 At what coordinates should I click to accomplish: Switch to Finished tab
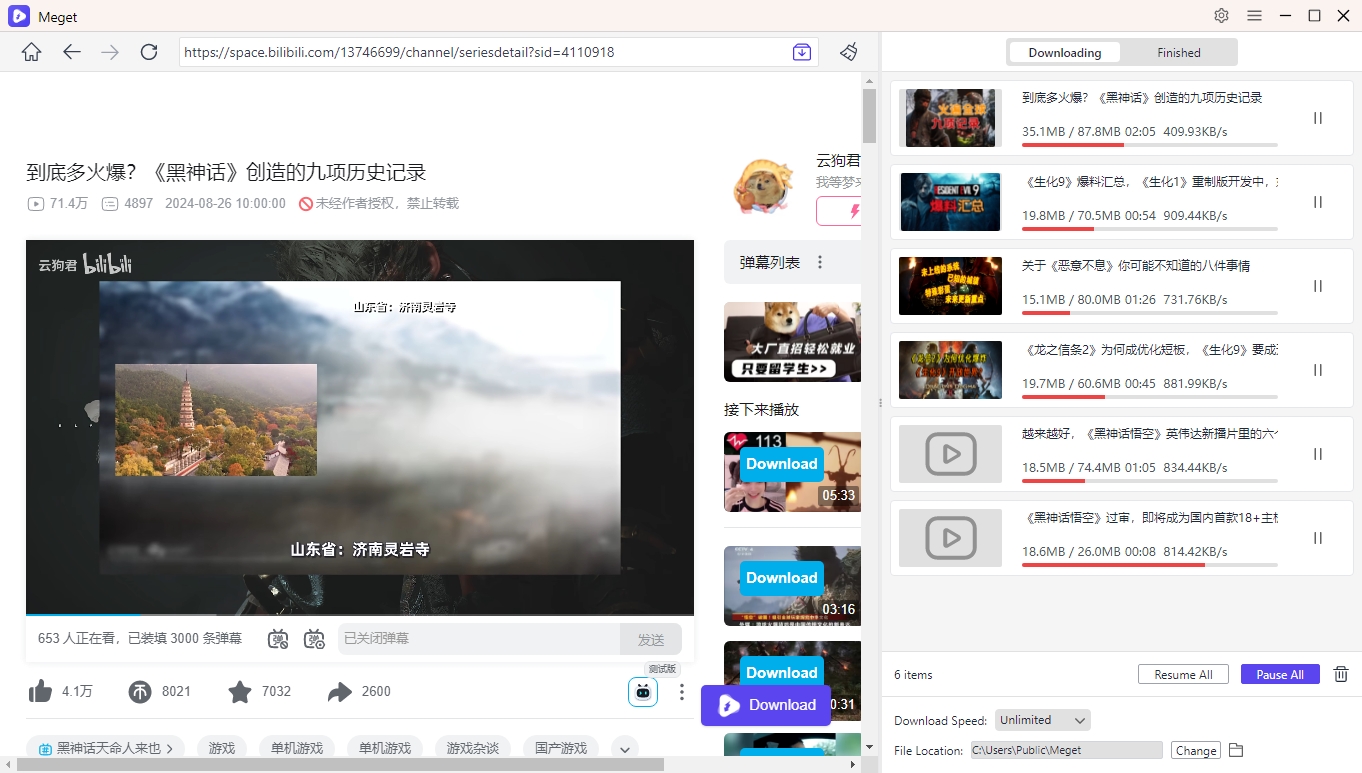(1179, 52)
